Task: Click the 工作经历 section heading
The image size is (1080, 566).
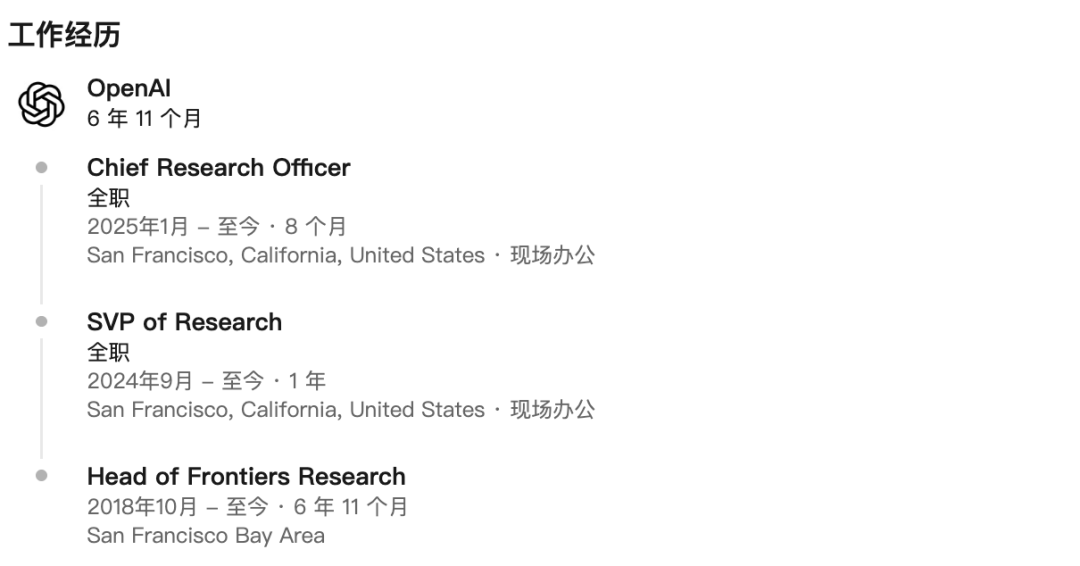Action: coord(64,34)
